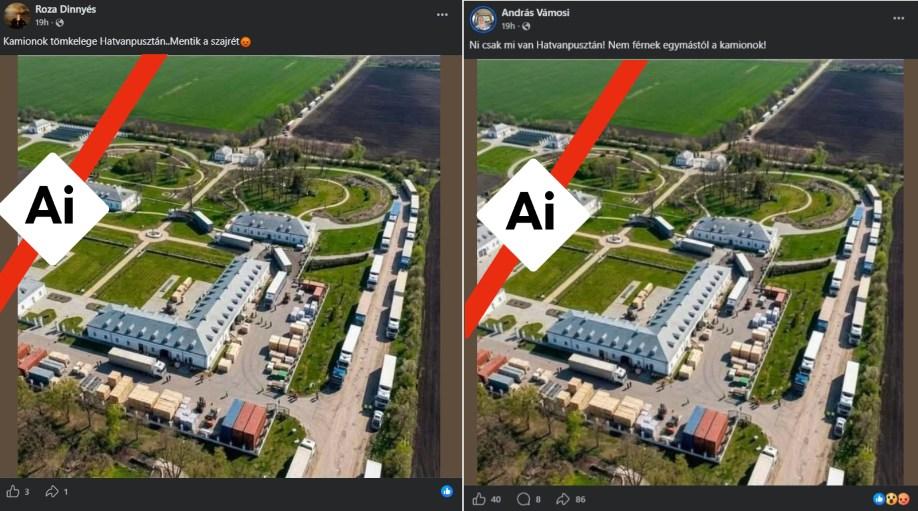The width and height of the screenshot is (918, 511).
Task: Click public globe icon on Roza's post
Action: point(60,23)
